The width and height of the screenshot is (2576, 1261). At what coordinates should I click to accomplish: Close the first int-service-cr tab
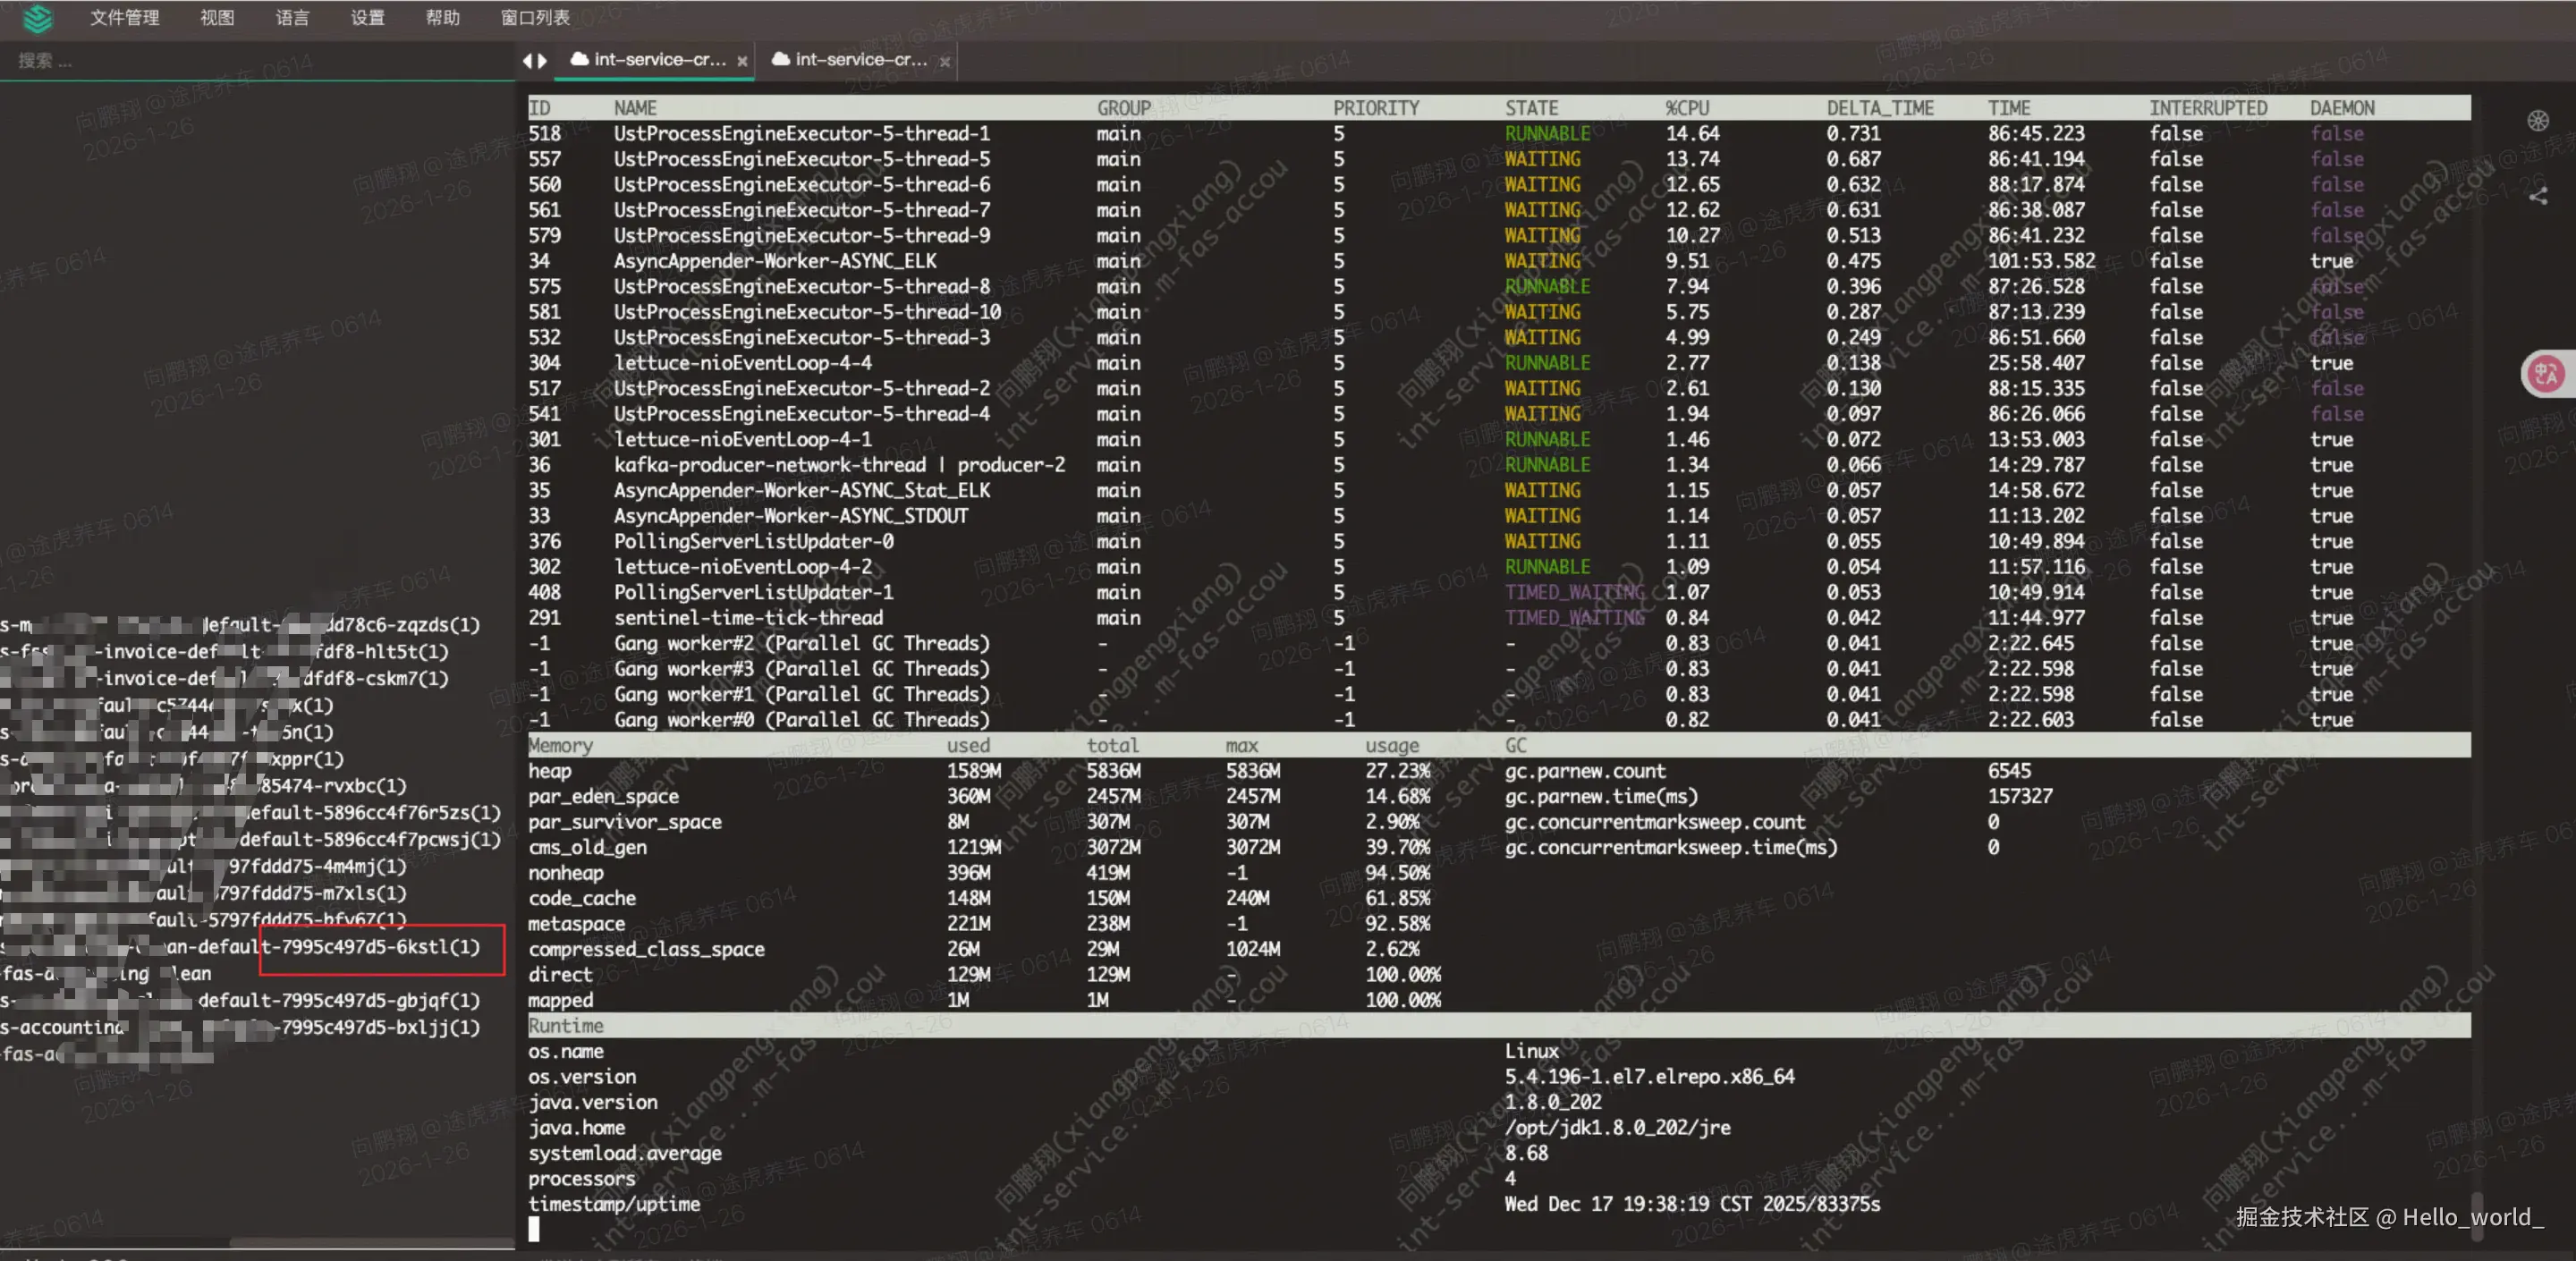[742, 61]
